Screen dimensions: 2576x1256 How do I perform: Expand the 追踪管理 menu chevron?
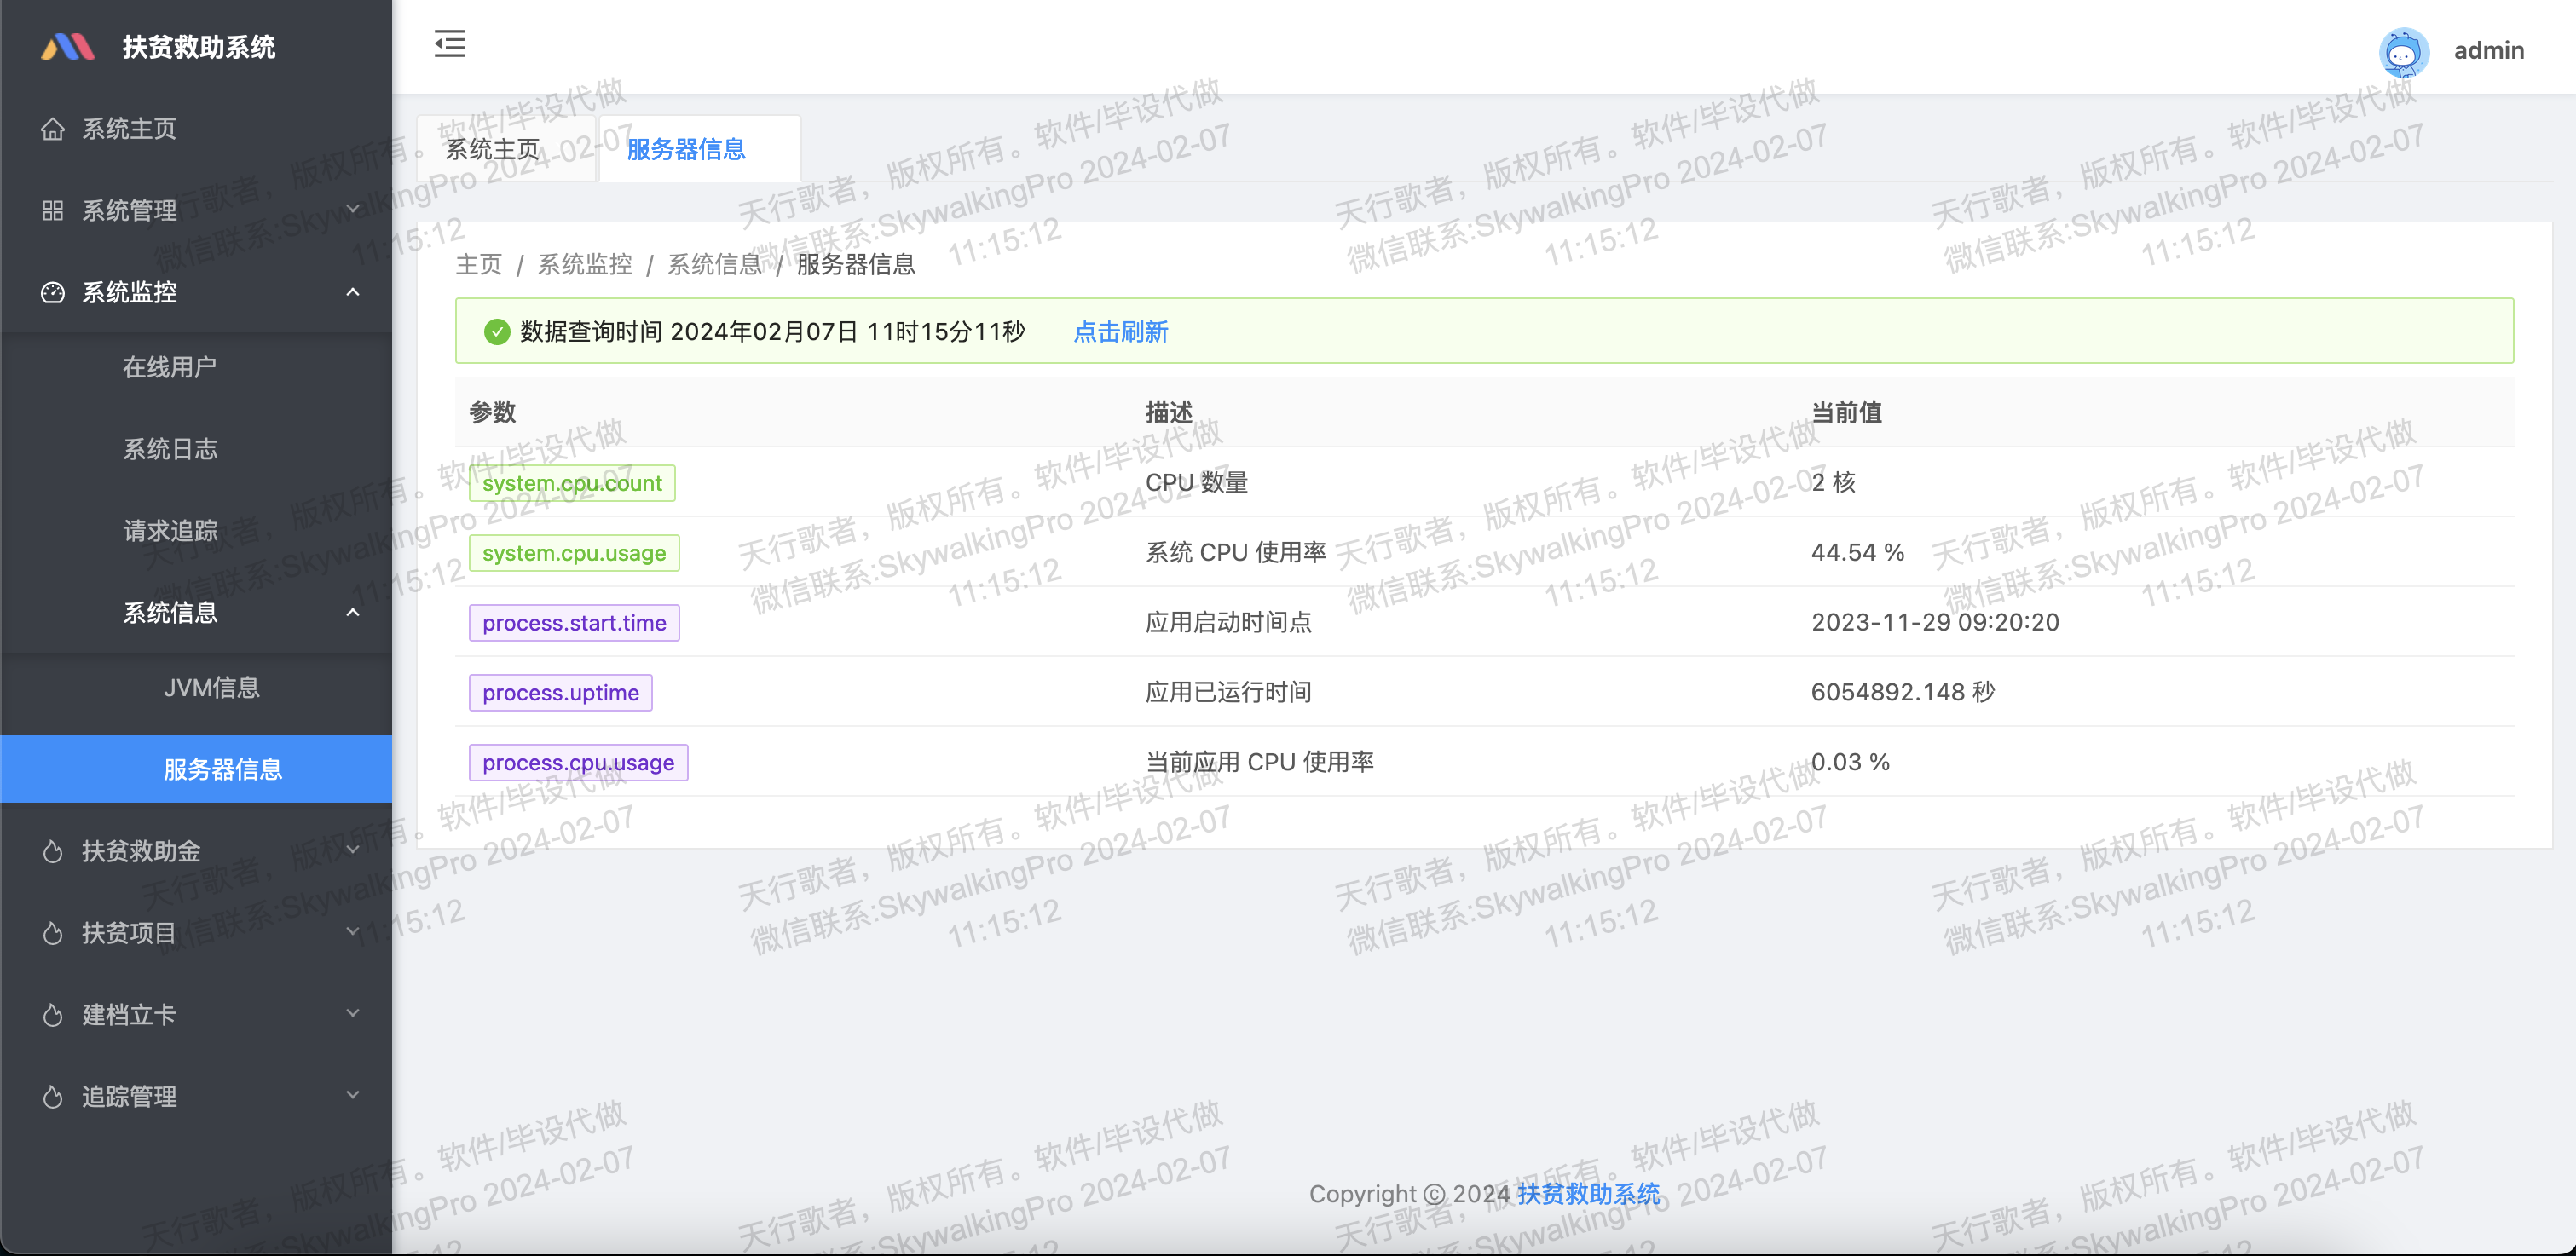click(x=353, y=1096)
